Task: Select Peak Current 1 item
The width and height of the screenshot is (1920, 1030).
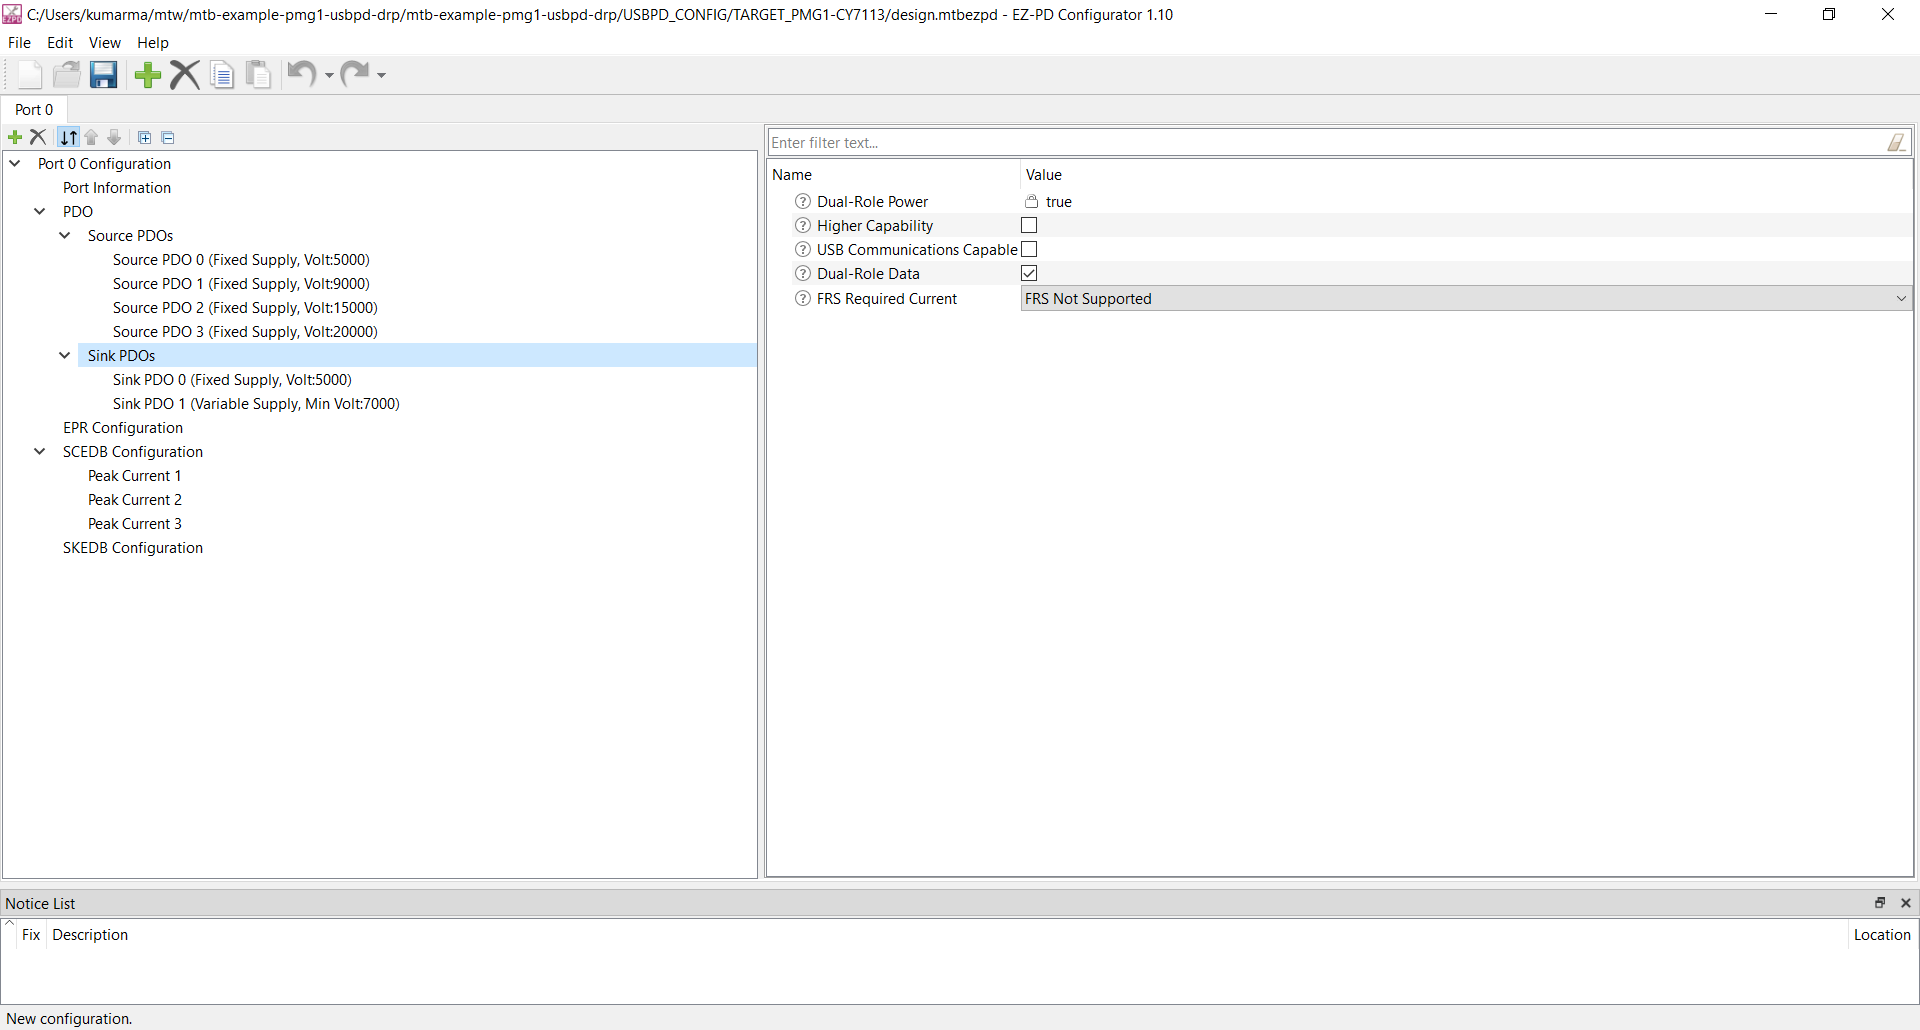Action: (x=135, y=476)
